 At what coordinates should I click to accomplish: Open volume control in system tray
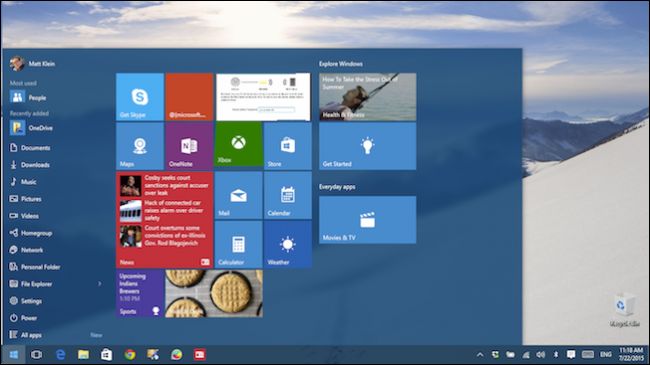541,355
